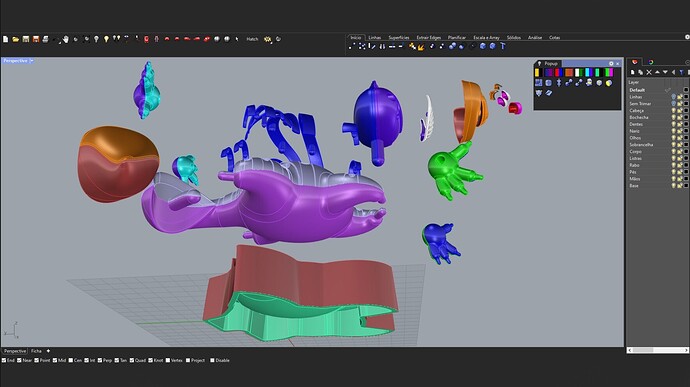
Task: Open the Cotas ribbon tab
Action: pyautogui.click(x=554, y=37)
